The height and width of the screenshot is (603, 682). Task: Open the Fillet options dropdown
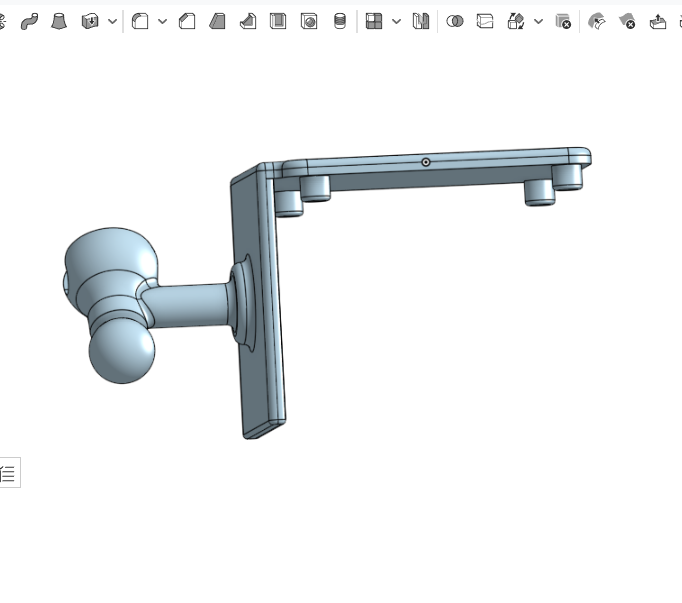pos(162,21)
